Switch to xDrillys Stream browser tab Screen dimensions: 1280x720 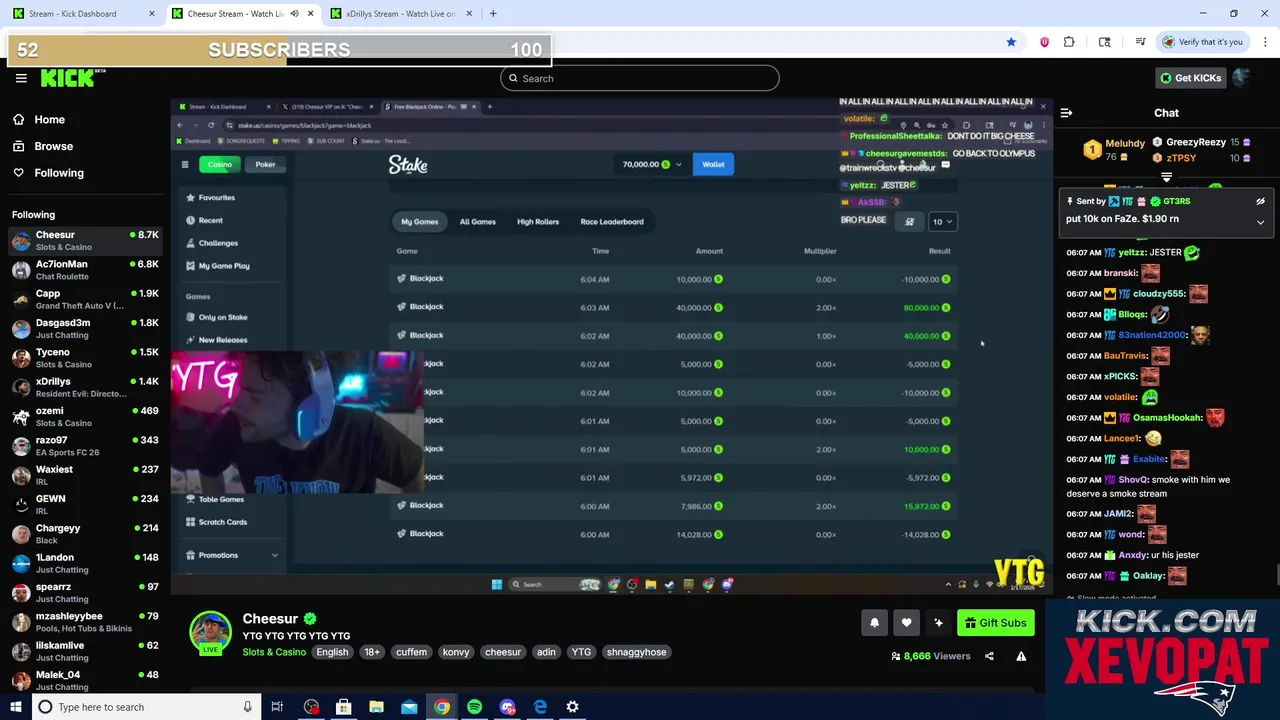tap(400, 13)
